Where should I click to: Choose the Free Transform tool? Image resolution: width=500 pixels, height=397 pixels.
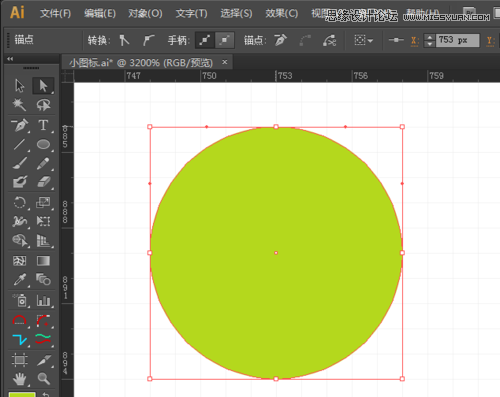[x=43, y=221]
